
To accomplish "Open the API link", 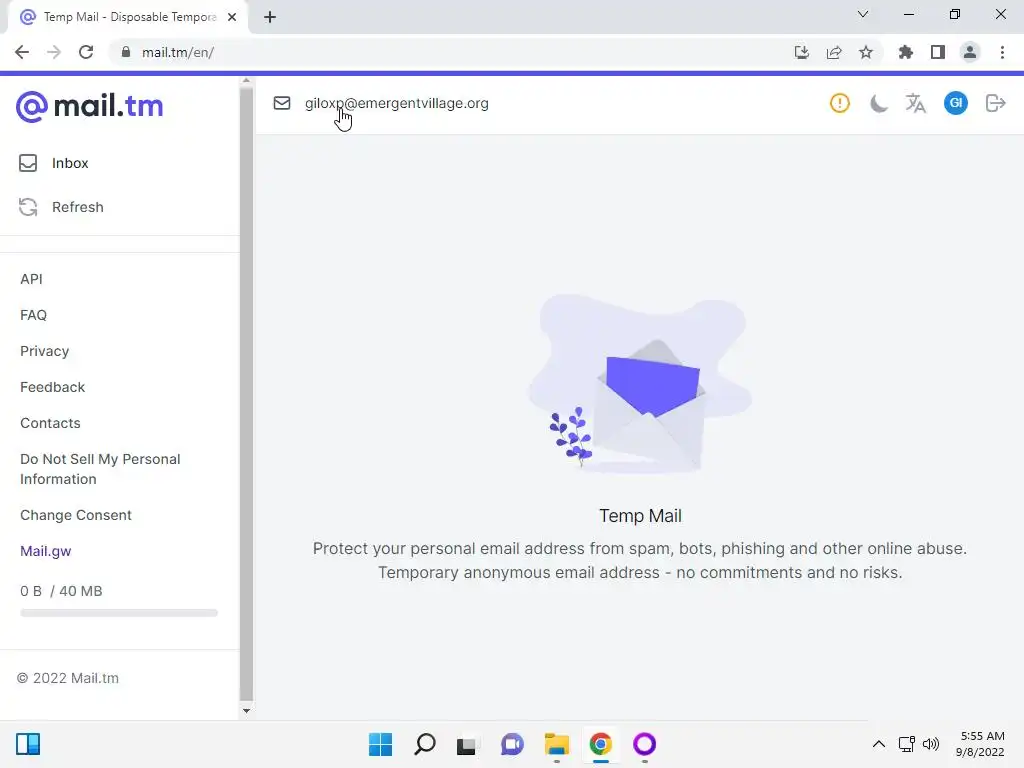I will pos(31,279).
